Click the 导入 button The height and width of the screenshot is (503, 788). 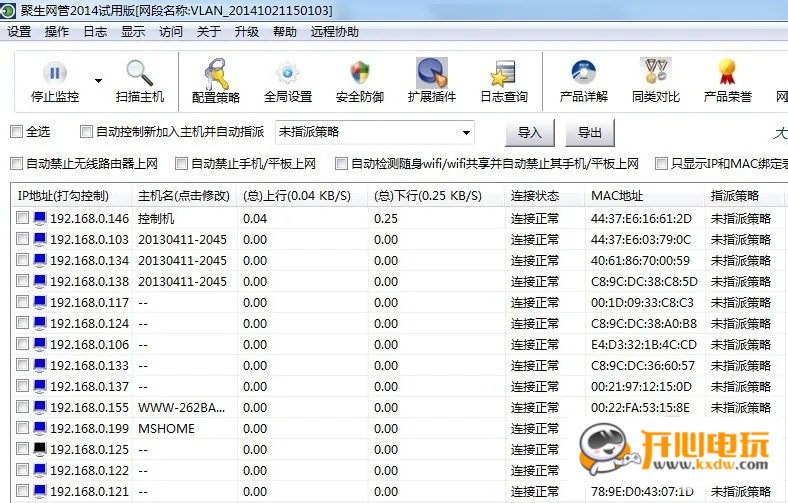tap(530, 133)
